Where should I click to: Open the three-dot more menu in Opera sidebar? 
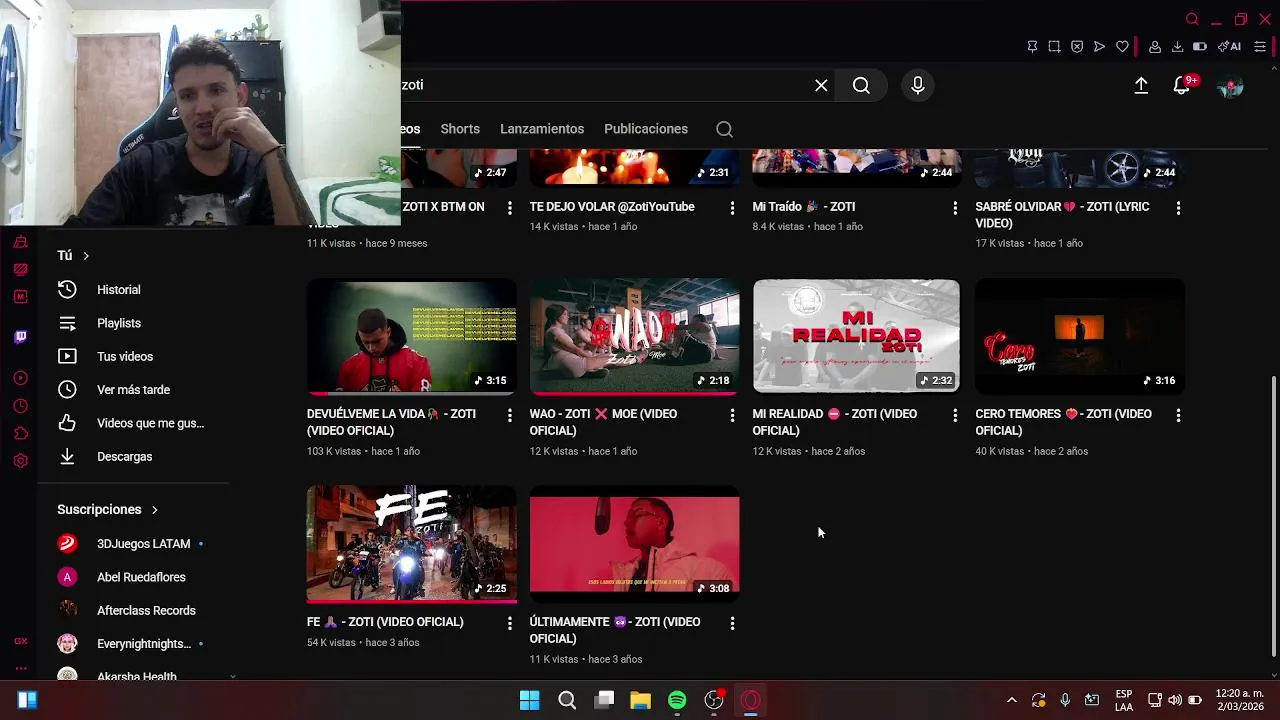point(20,668)
